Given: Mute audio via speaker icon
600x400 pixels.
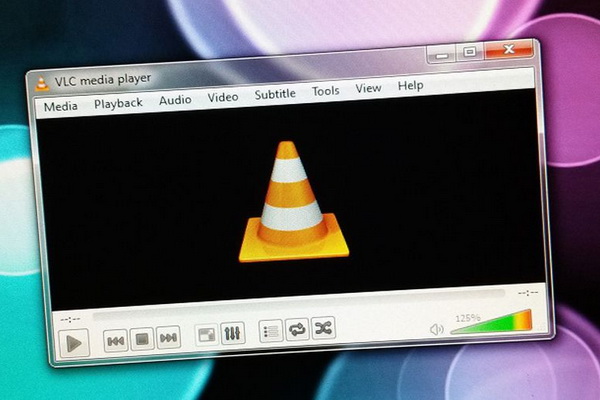Looking at the screenshot, I should [436, 329].
